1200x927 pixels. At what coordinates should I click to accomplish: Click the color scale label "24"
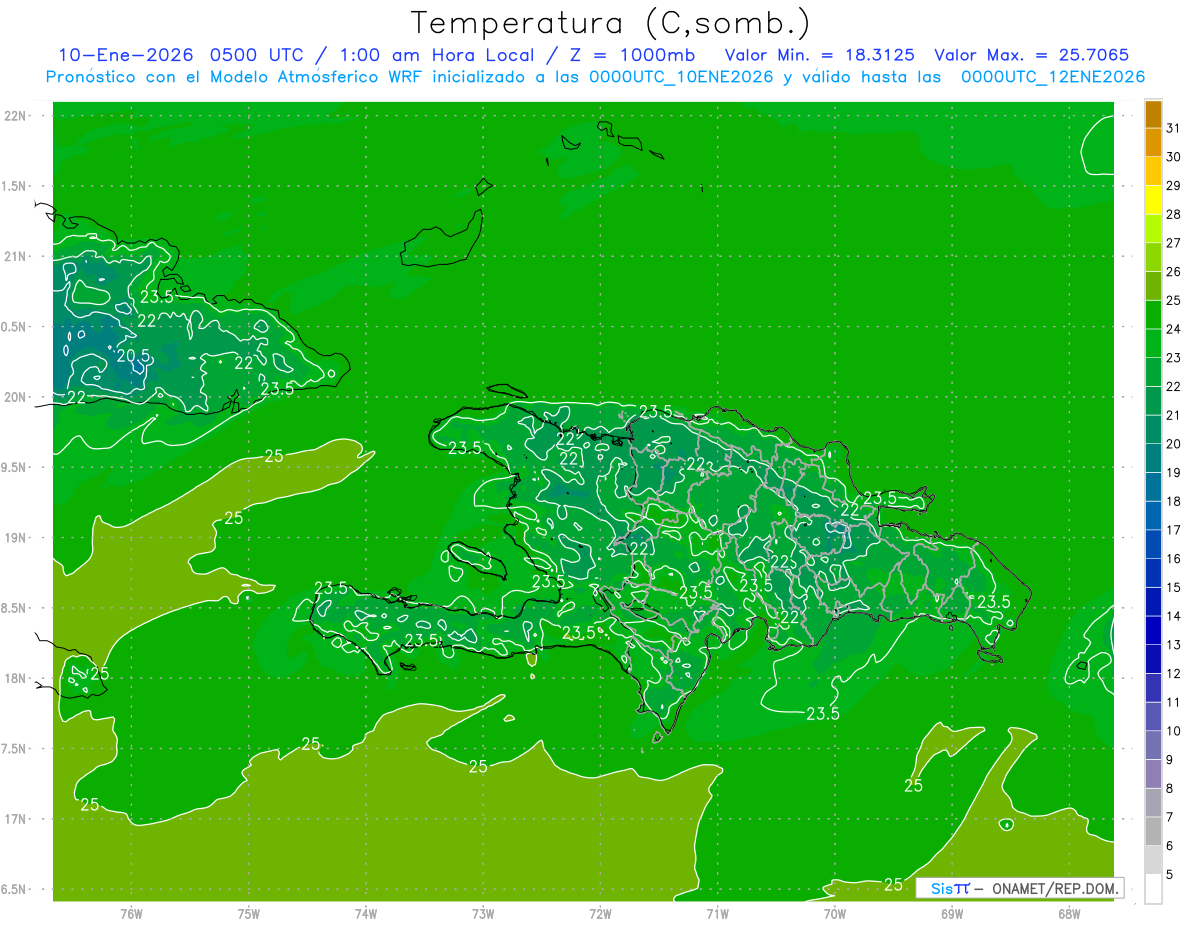(x=1174, y=329)
